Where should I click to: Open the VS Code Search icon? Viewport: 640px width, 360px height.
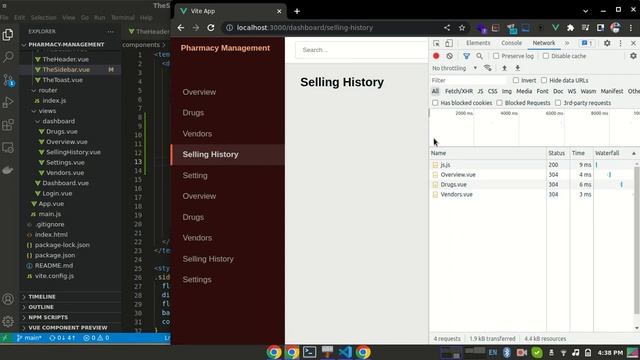click(x=8, y=57)
